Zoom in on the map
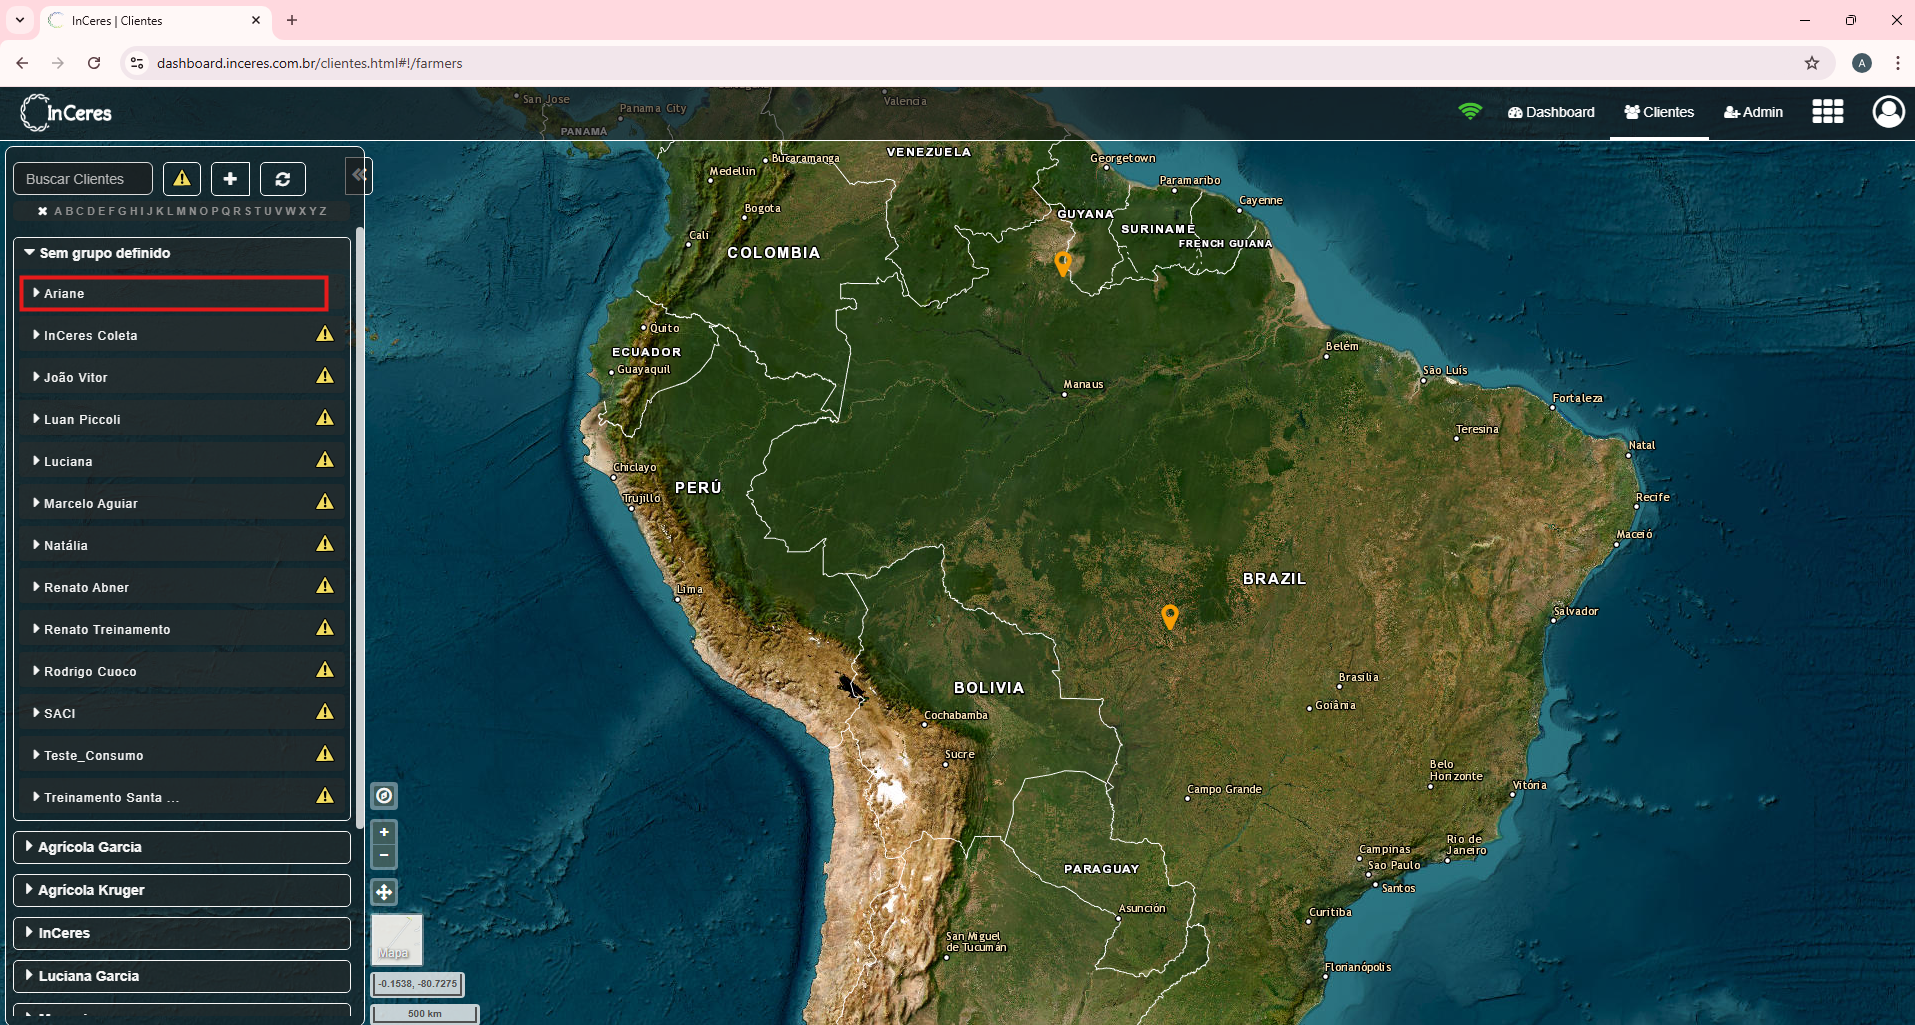Viewport: 1915px width, 1025px height. tap(384, 832)
